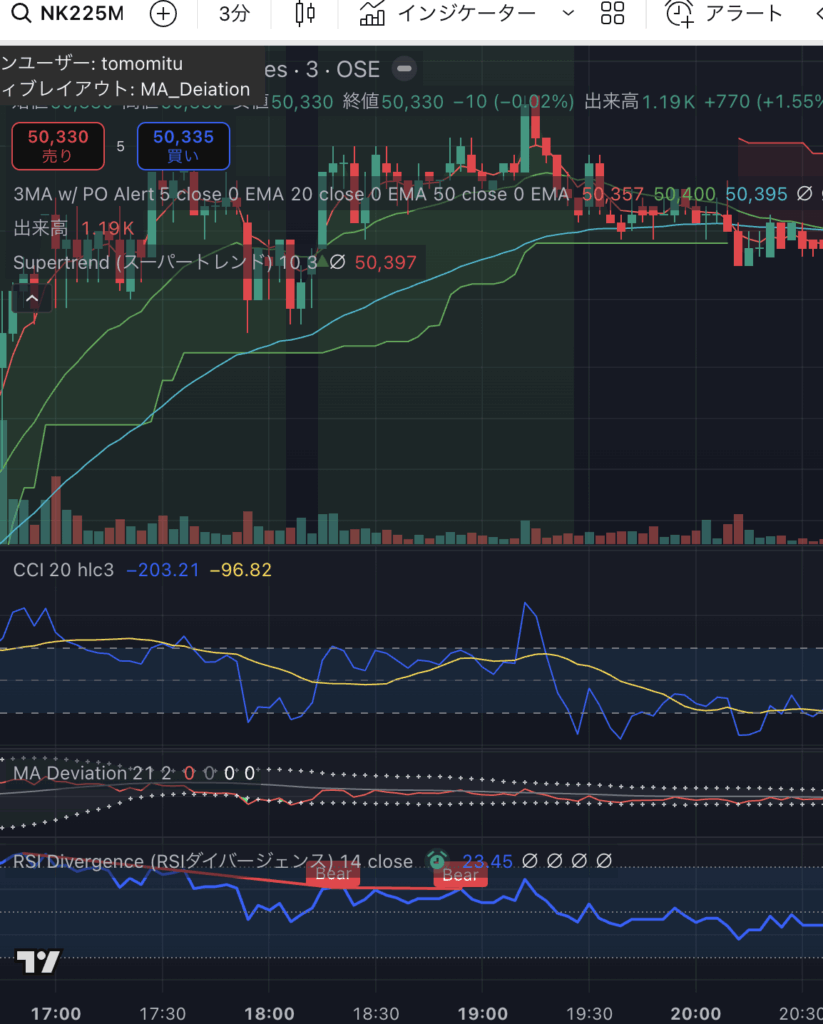Viewport: 823px width, 1024px height.
Task: Click the add symbol plus icon
Action: 163,14
